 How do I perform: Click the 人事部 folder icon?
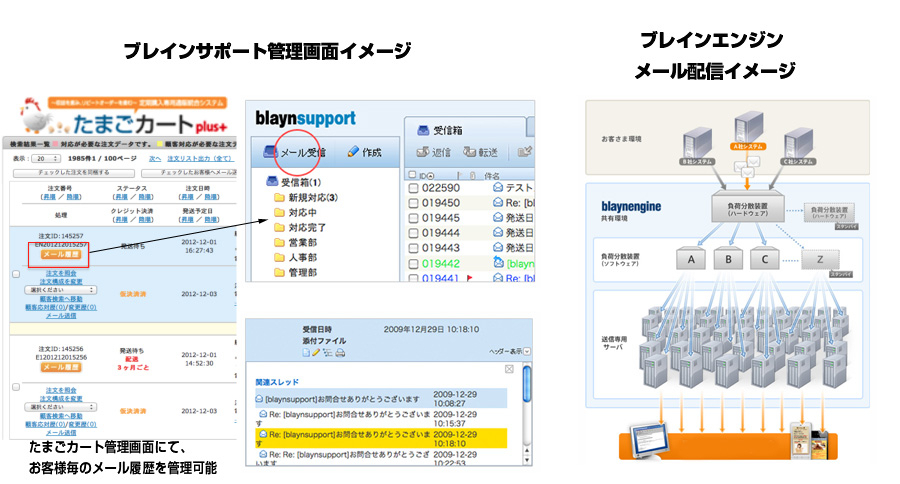(280, 257)
